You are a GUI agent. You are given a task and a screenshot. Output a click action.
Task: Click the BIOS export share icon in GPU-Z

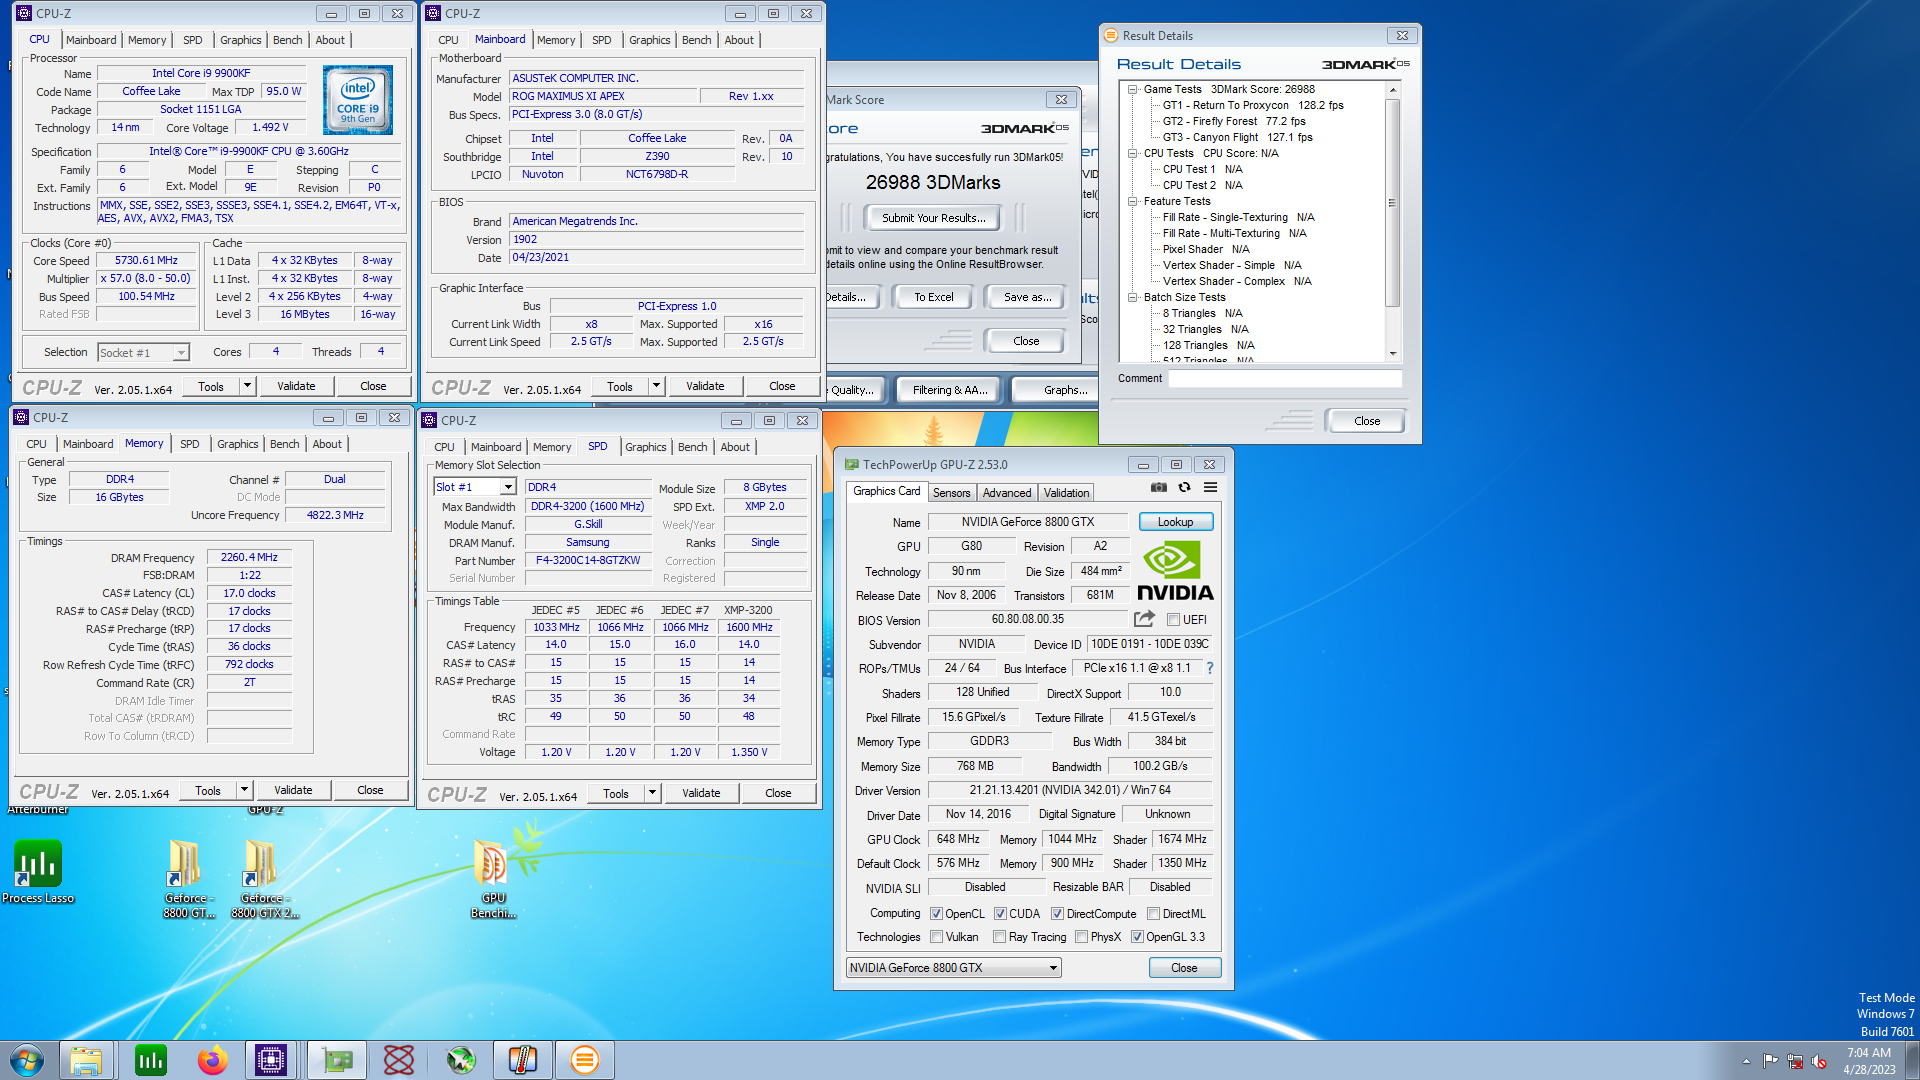(x=1144, y=619)
